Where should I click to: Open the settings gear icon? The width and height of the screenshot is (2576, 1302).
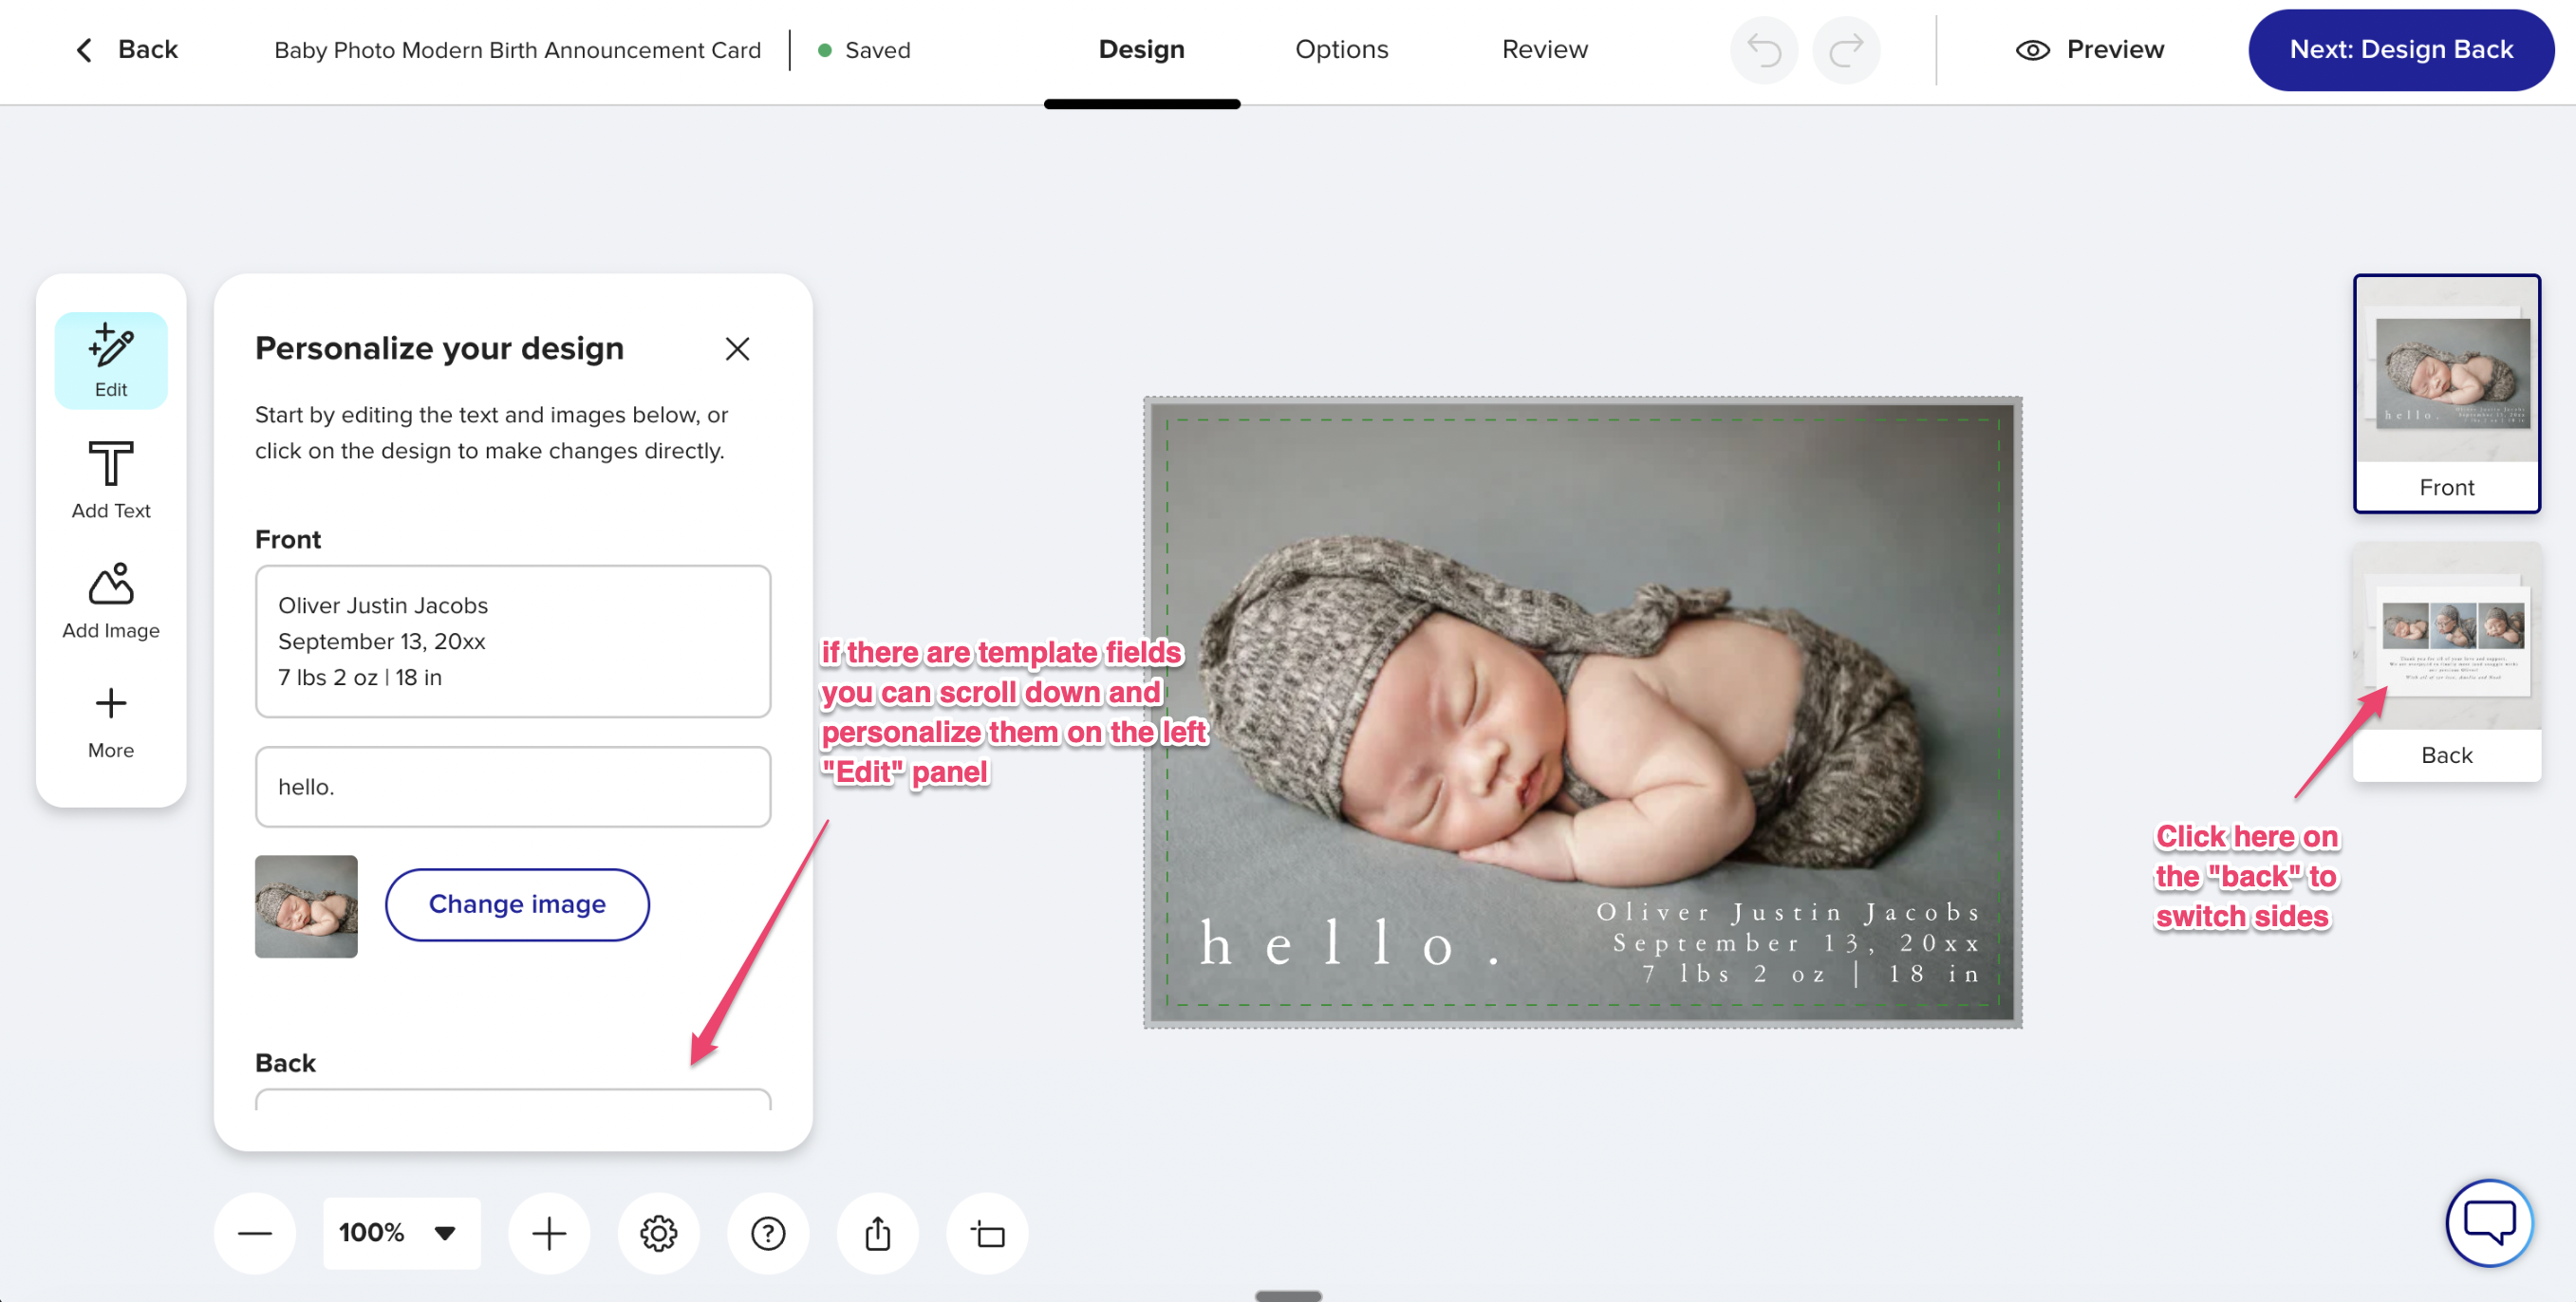click(x=658, y=1233)
